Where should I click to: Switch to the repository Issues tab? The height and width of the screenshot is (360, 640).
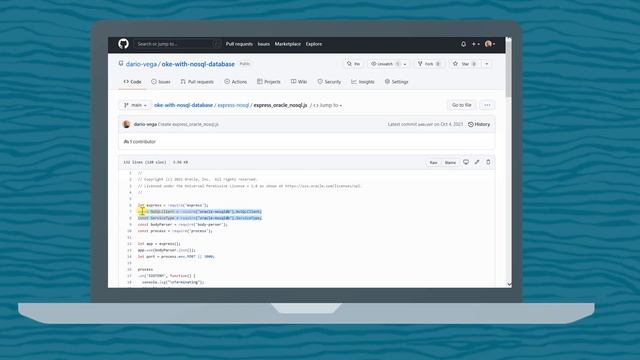[x=161, y=82]
